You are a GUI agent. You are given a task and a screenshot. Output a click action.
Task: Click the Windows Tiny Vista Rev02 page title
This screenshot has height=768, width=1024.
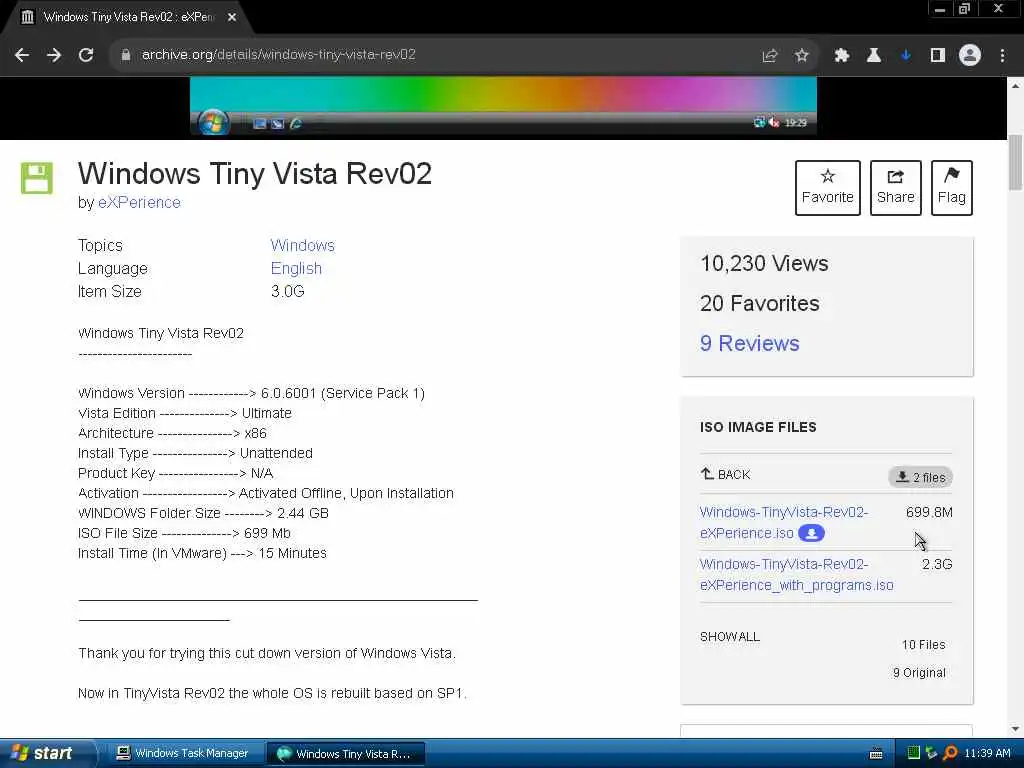[x=255, y=174]
